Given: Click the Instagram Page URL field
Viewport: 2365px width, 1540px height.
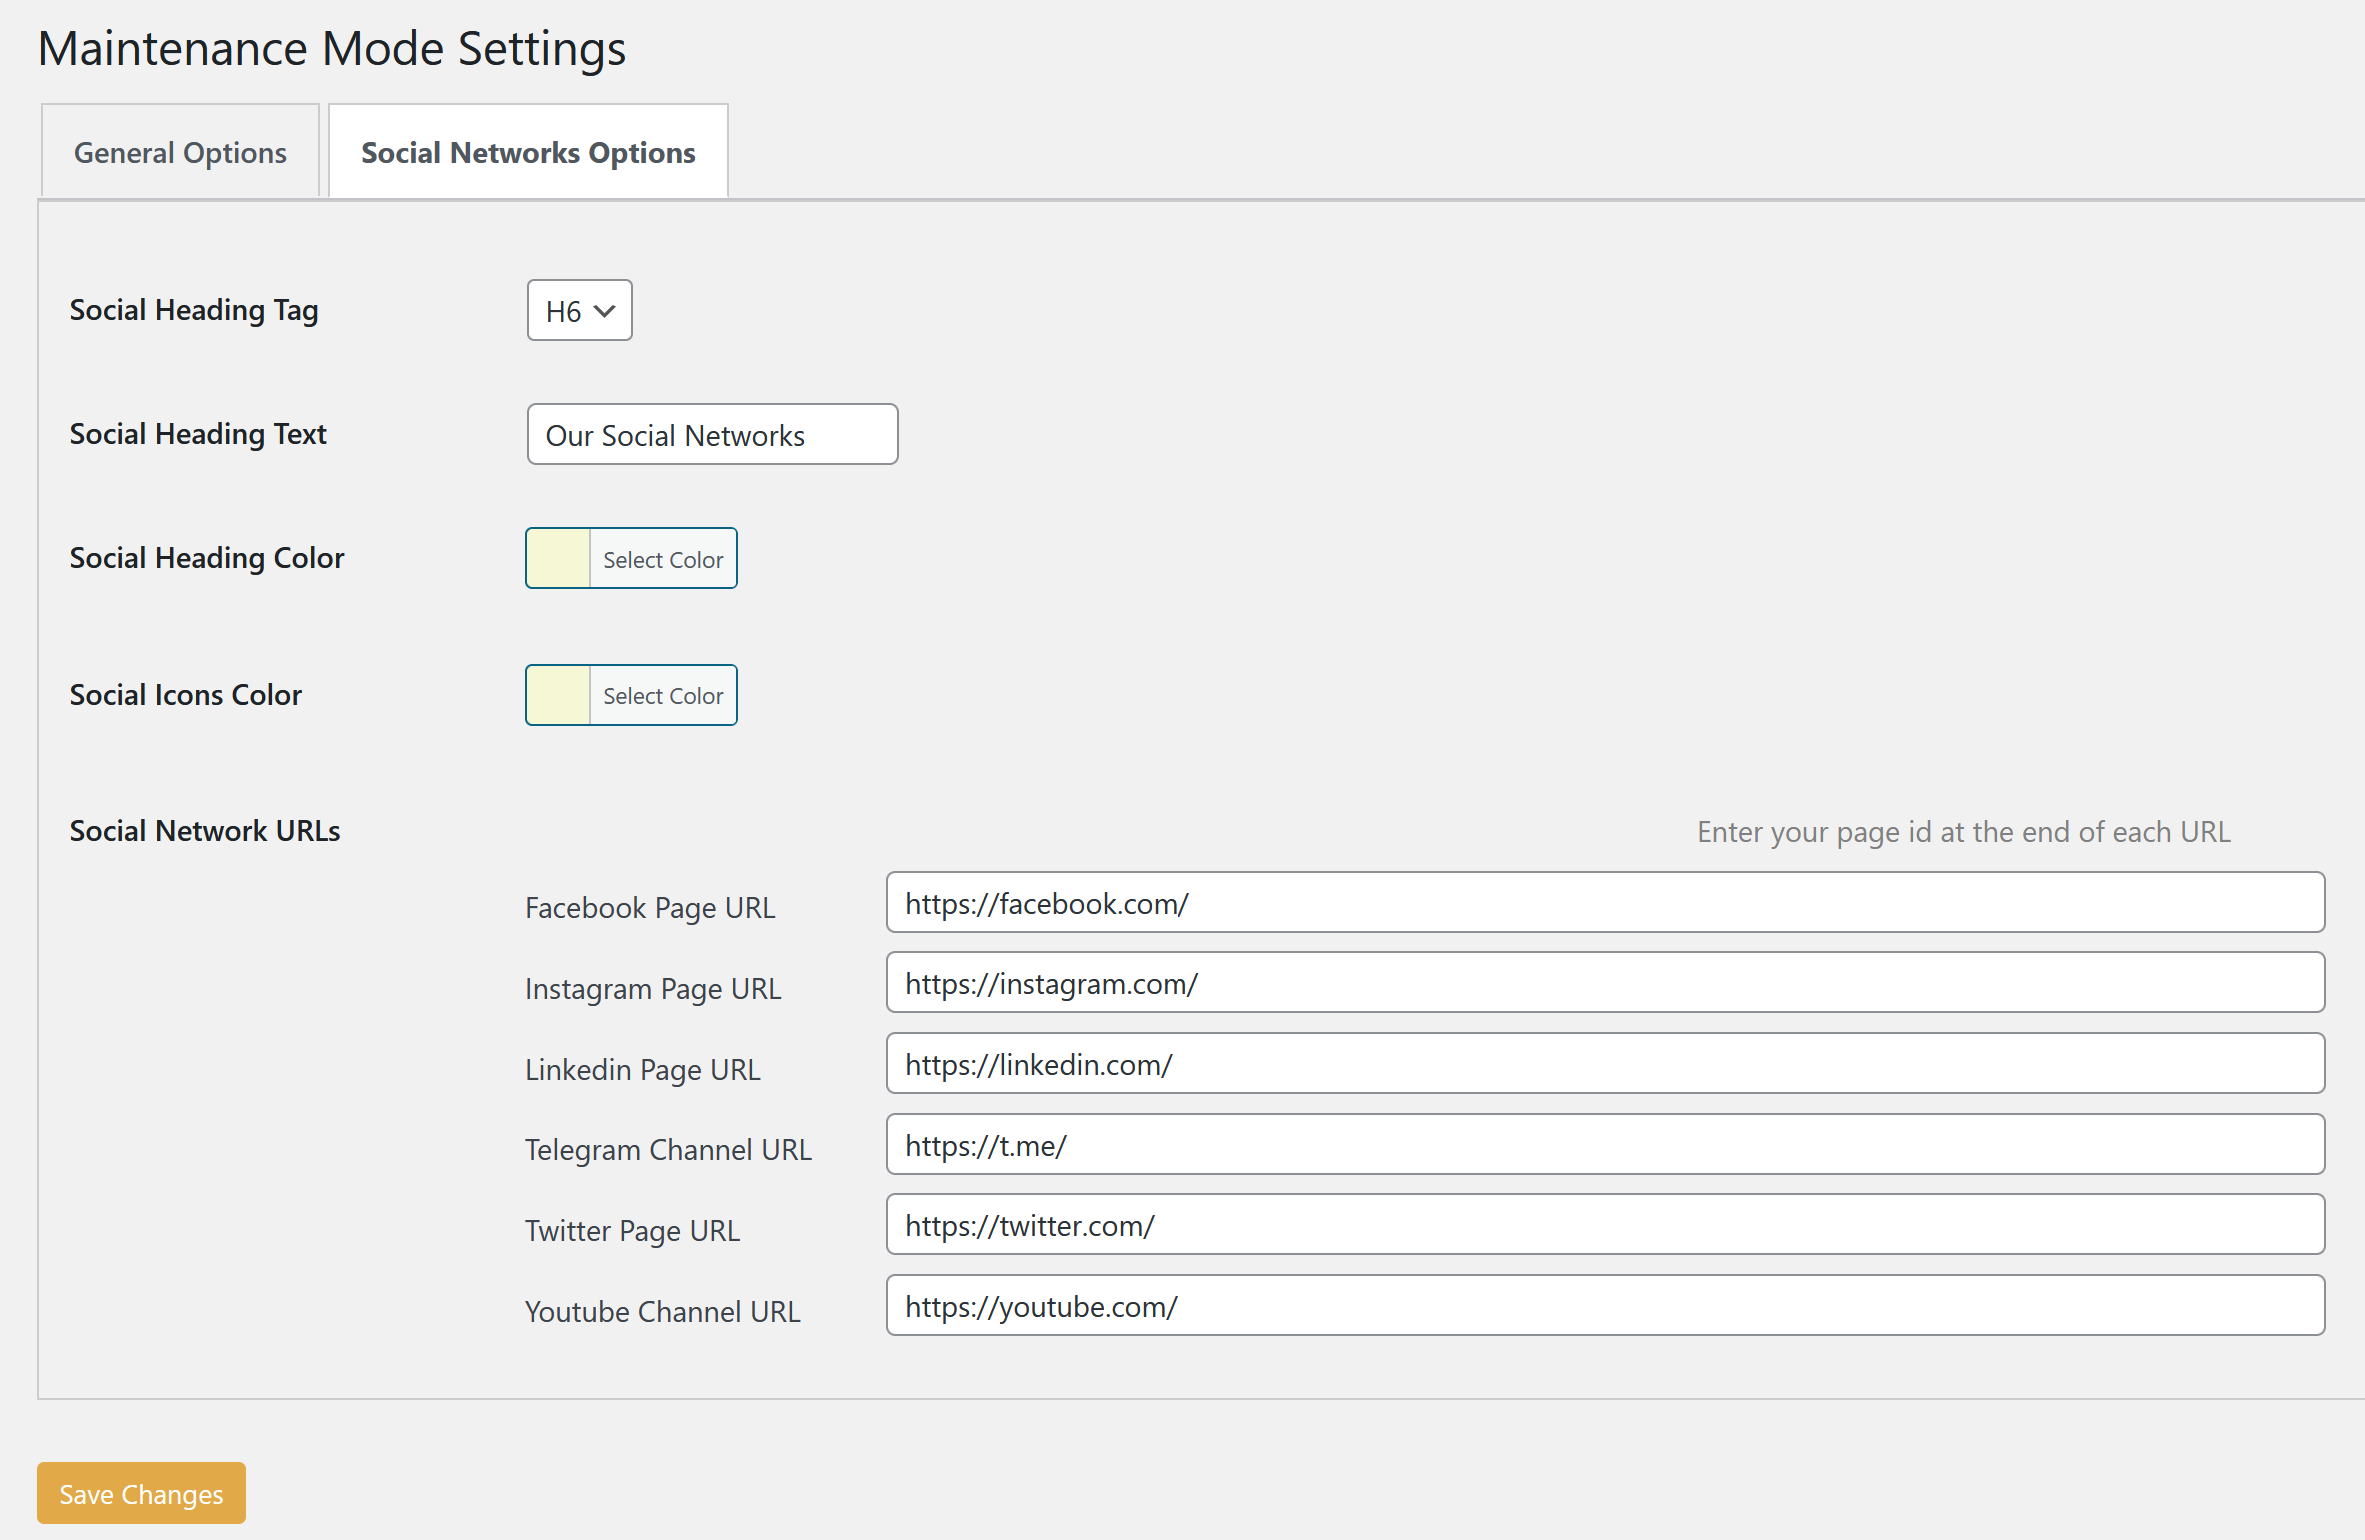Looking at the screenshot, I should [x=1604, y=984].
